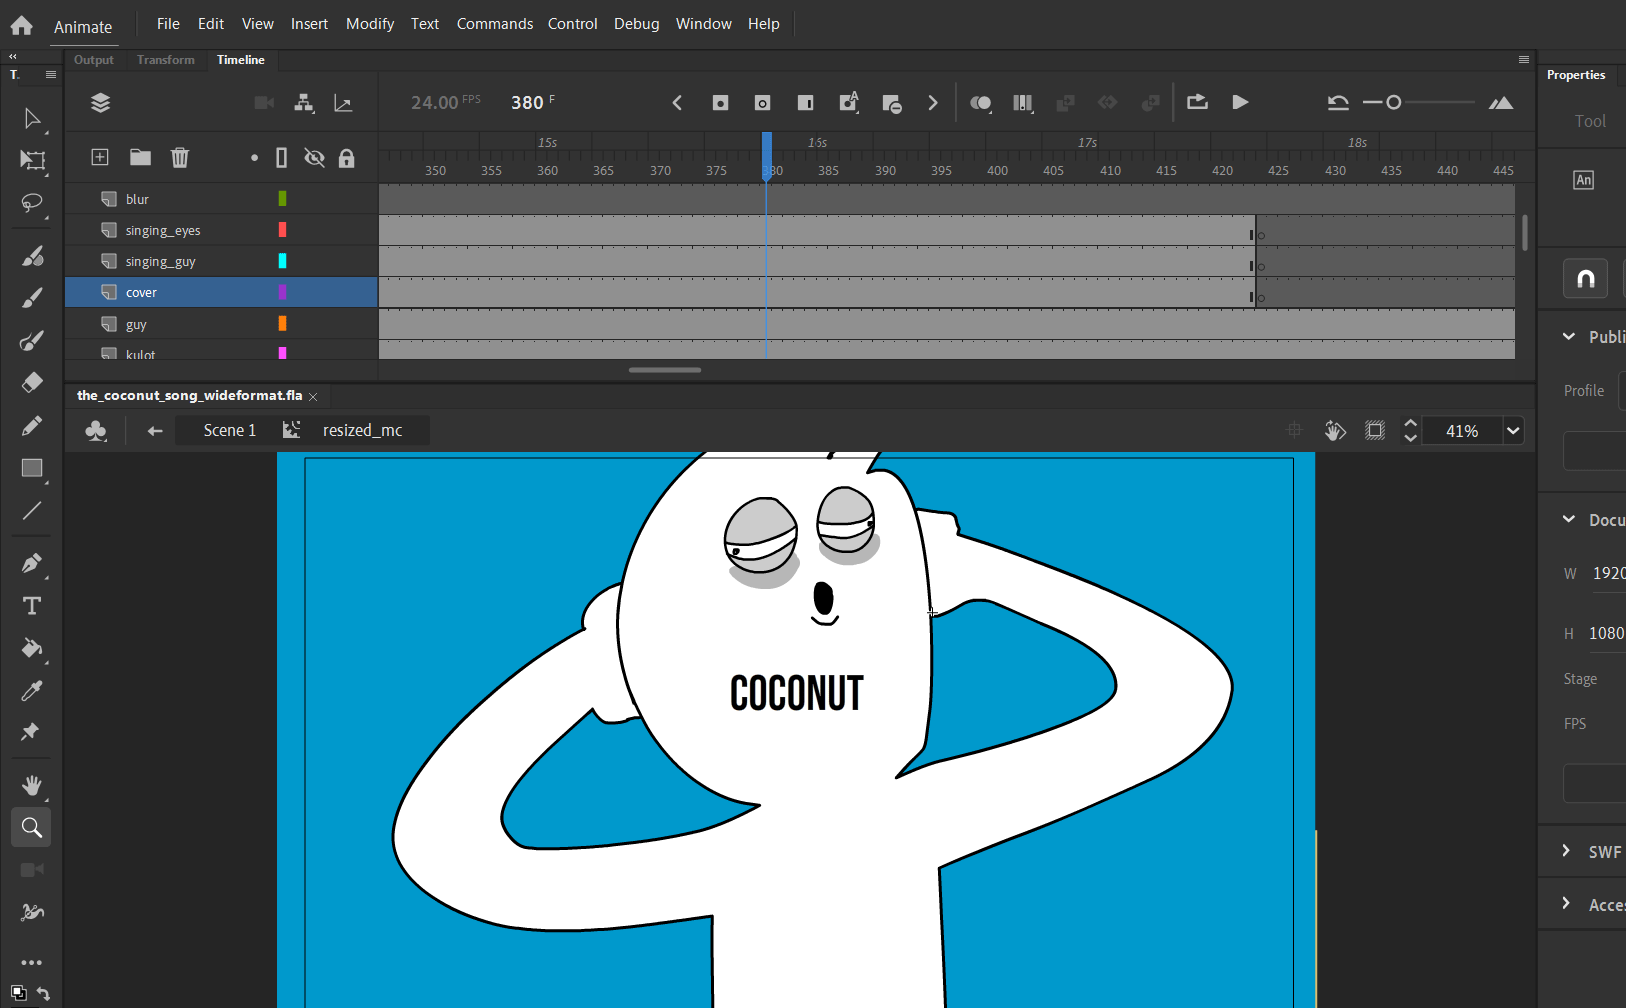Screen dimensions: 1626x1008
Task: Open the stage zoom percentage dropdown
Action: coord(1513,431)
